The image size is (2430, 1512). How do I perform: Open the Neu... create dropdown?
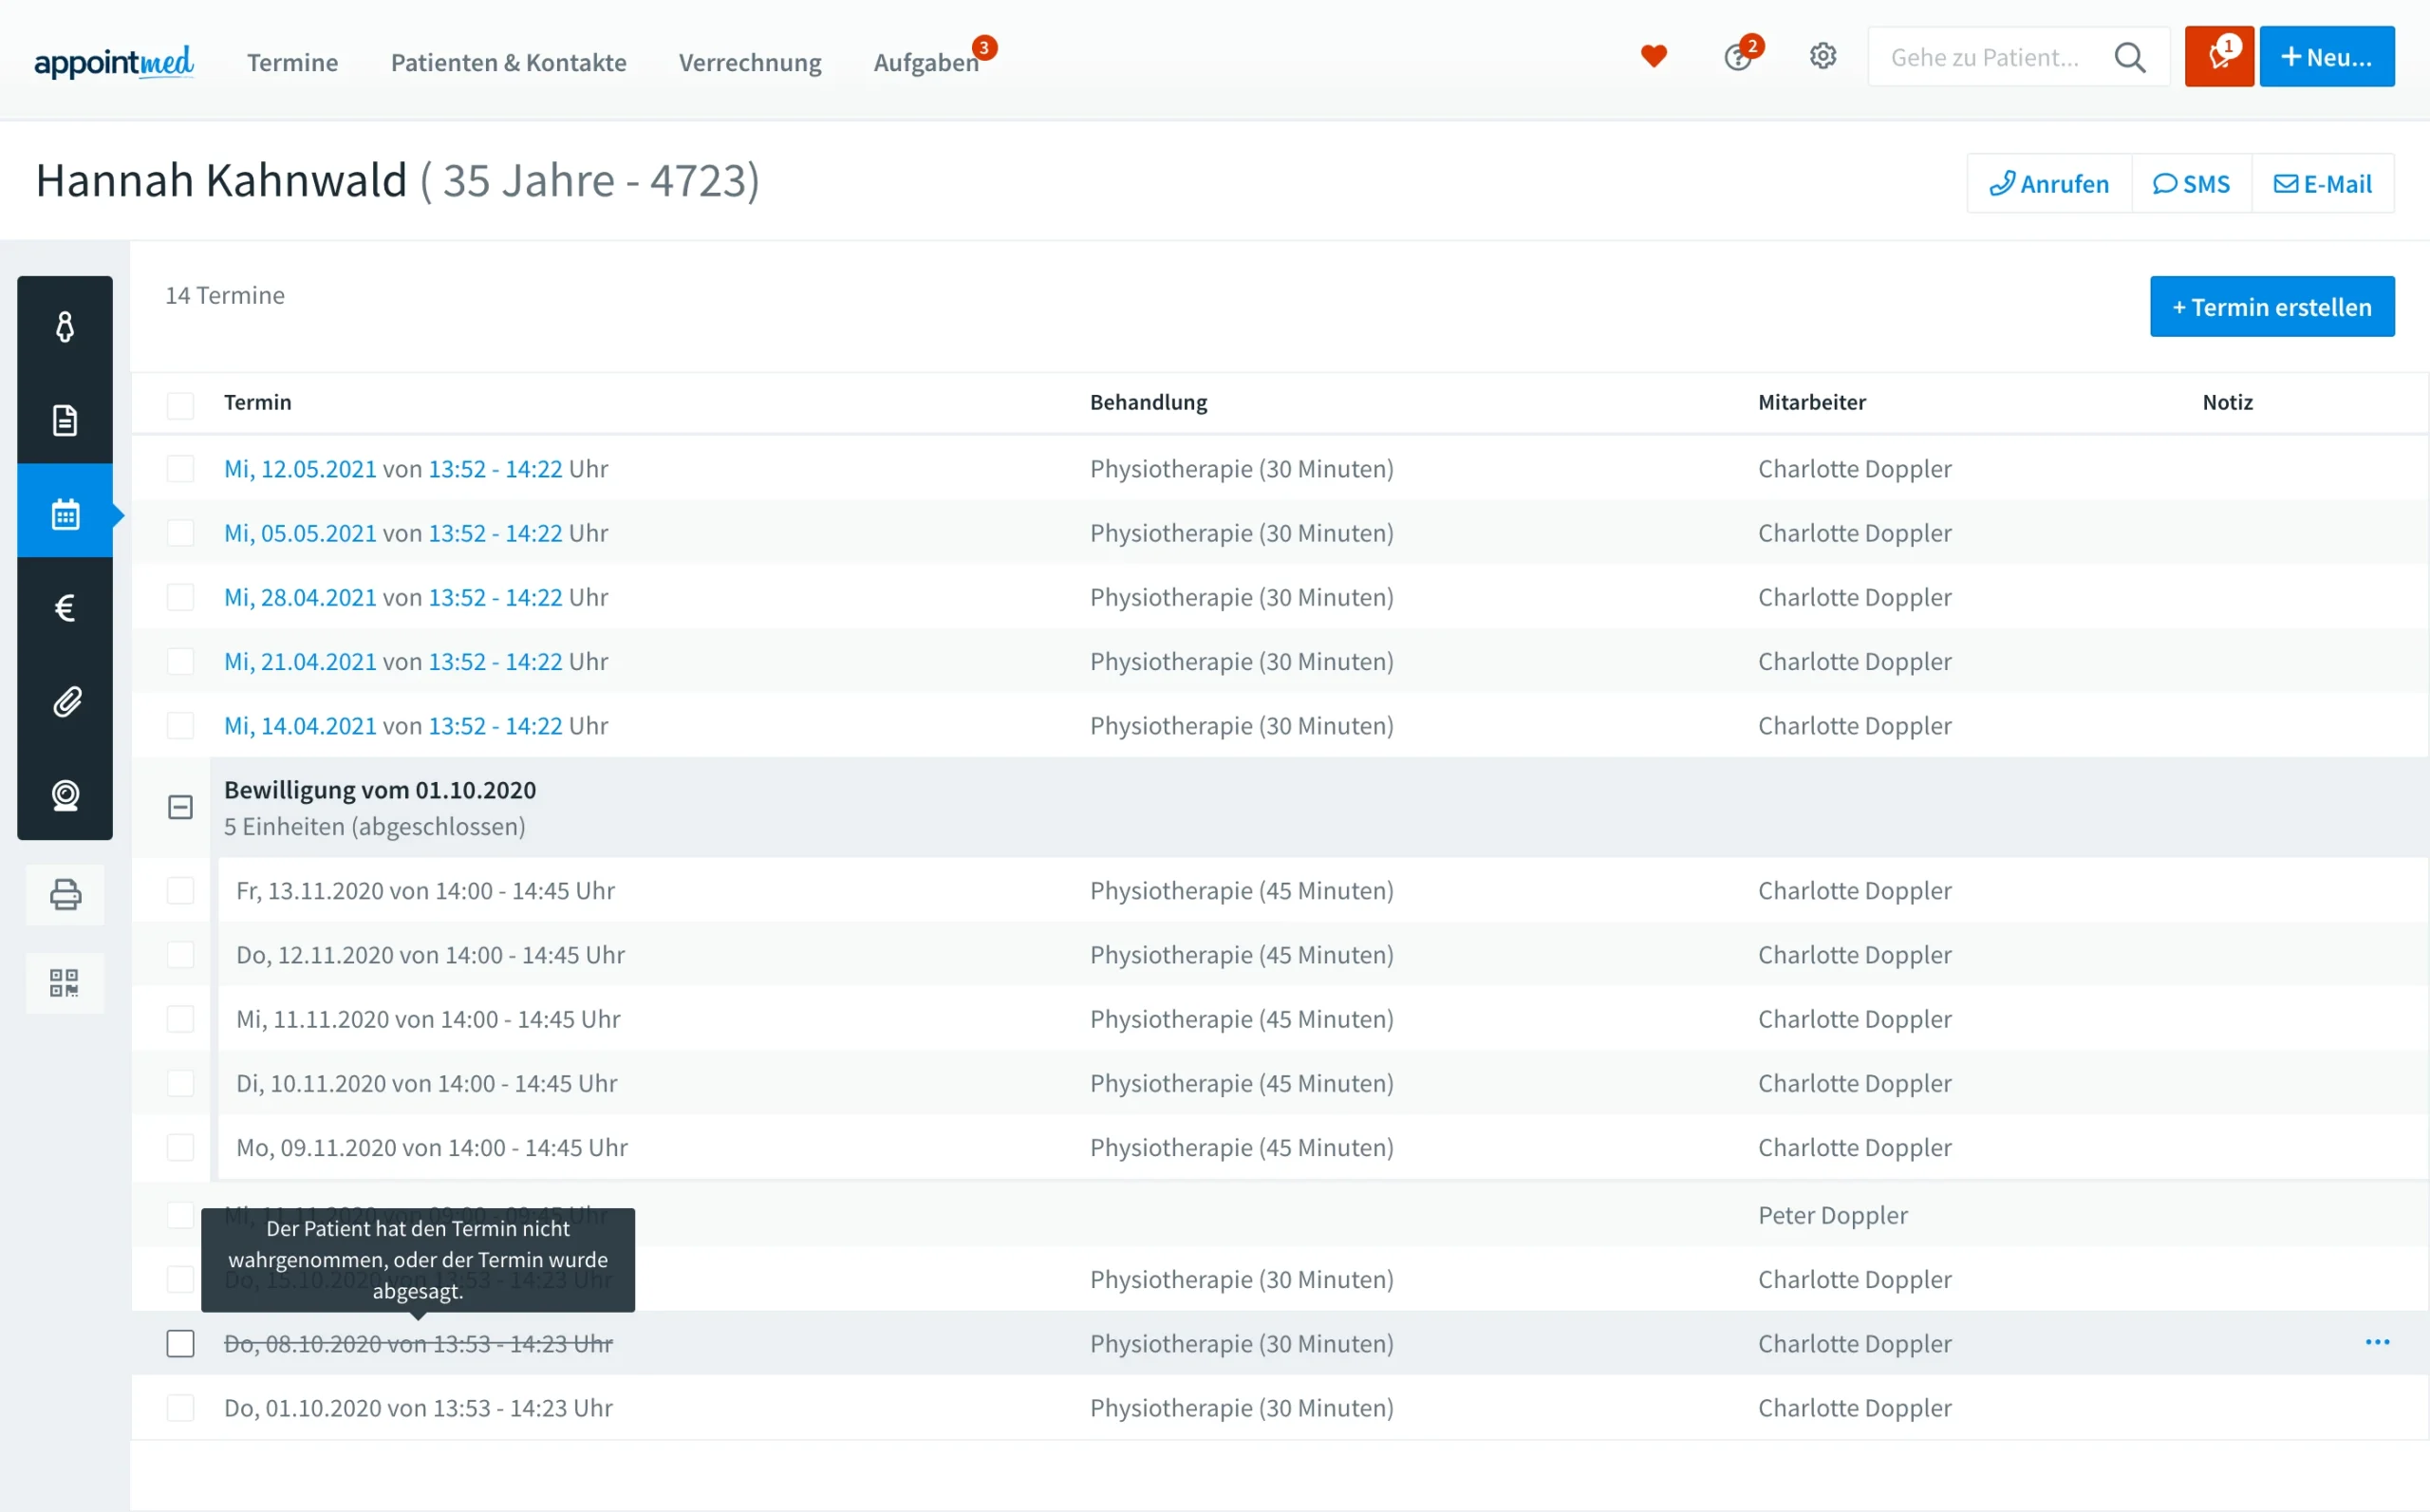(x=2326, y=57)
